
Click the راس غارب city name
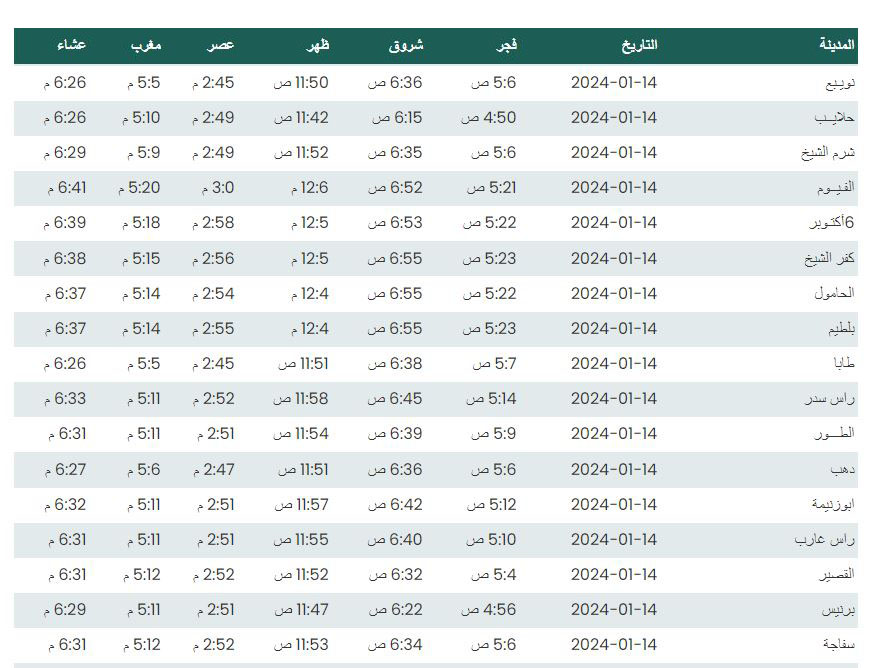tap(824, 540)
